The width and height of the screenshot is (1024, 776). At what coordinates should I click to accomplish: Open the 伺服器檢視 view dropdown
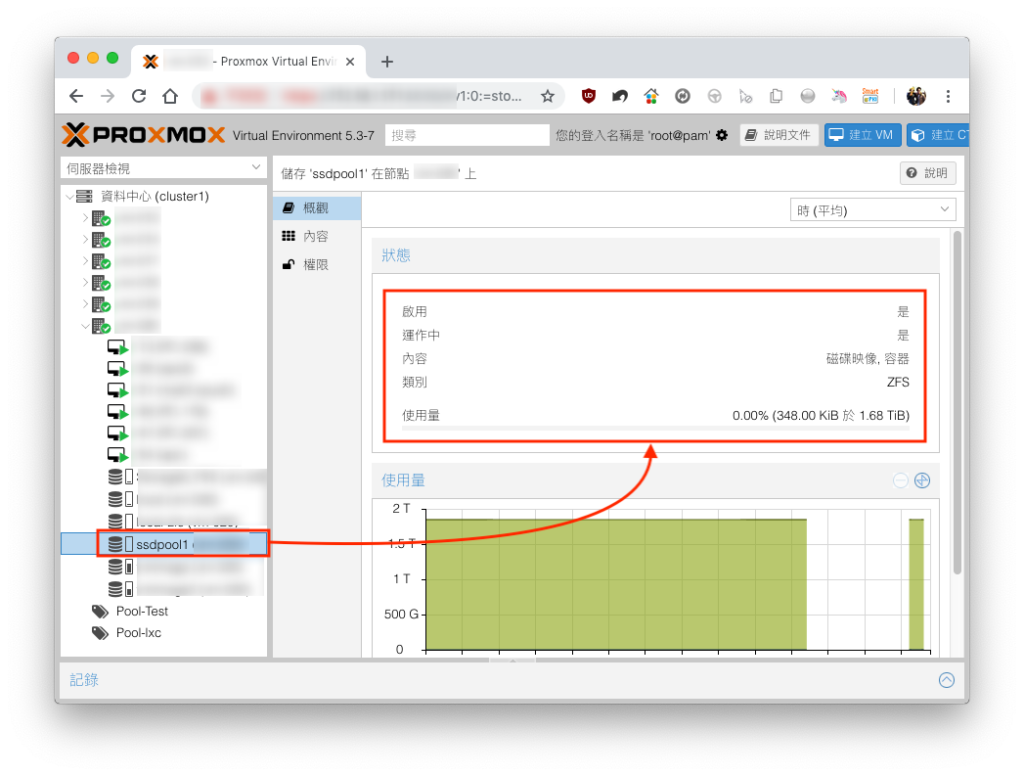(x=163, y=168)
